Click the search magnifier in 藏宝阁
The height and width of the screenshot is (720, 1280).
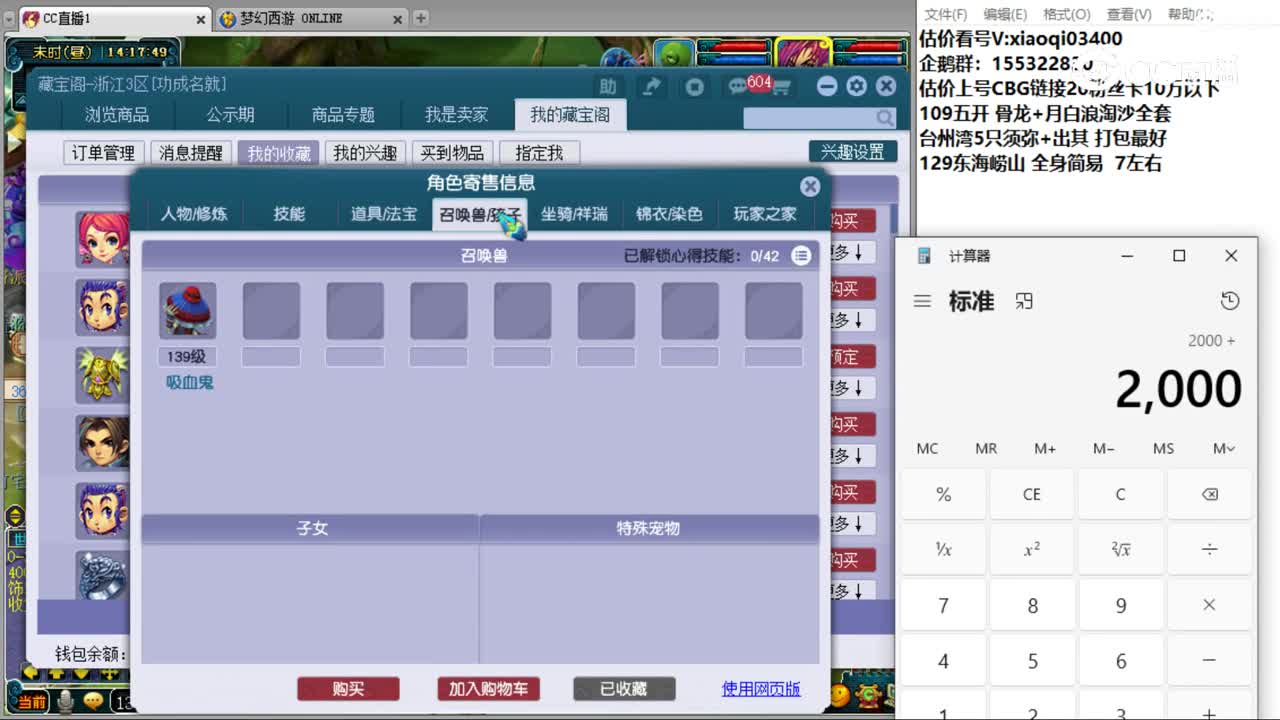click(884, 118)
